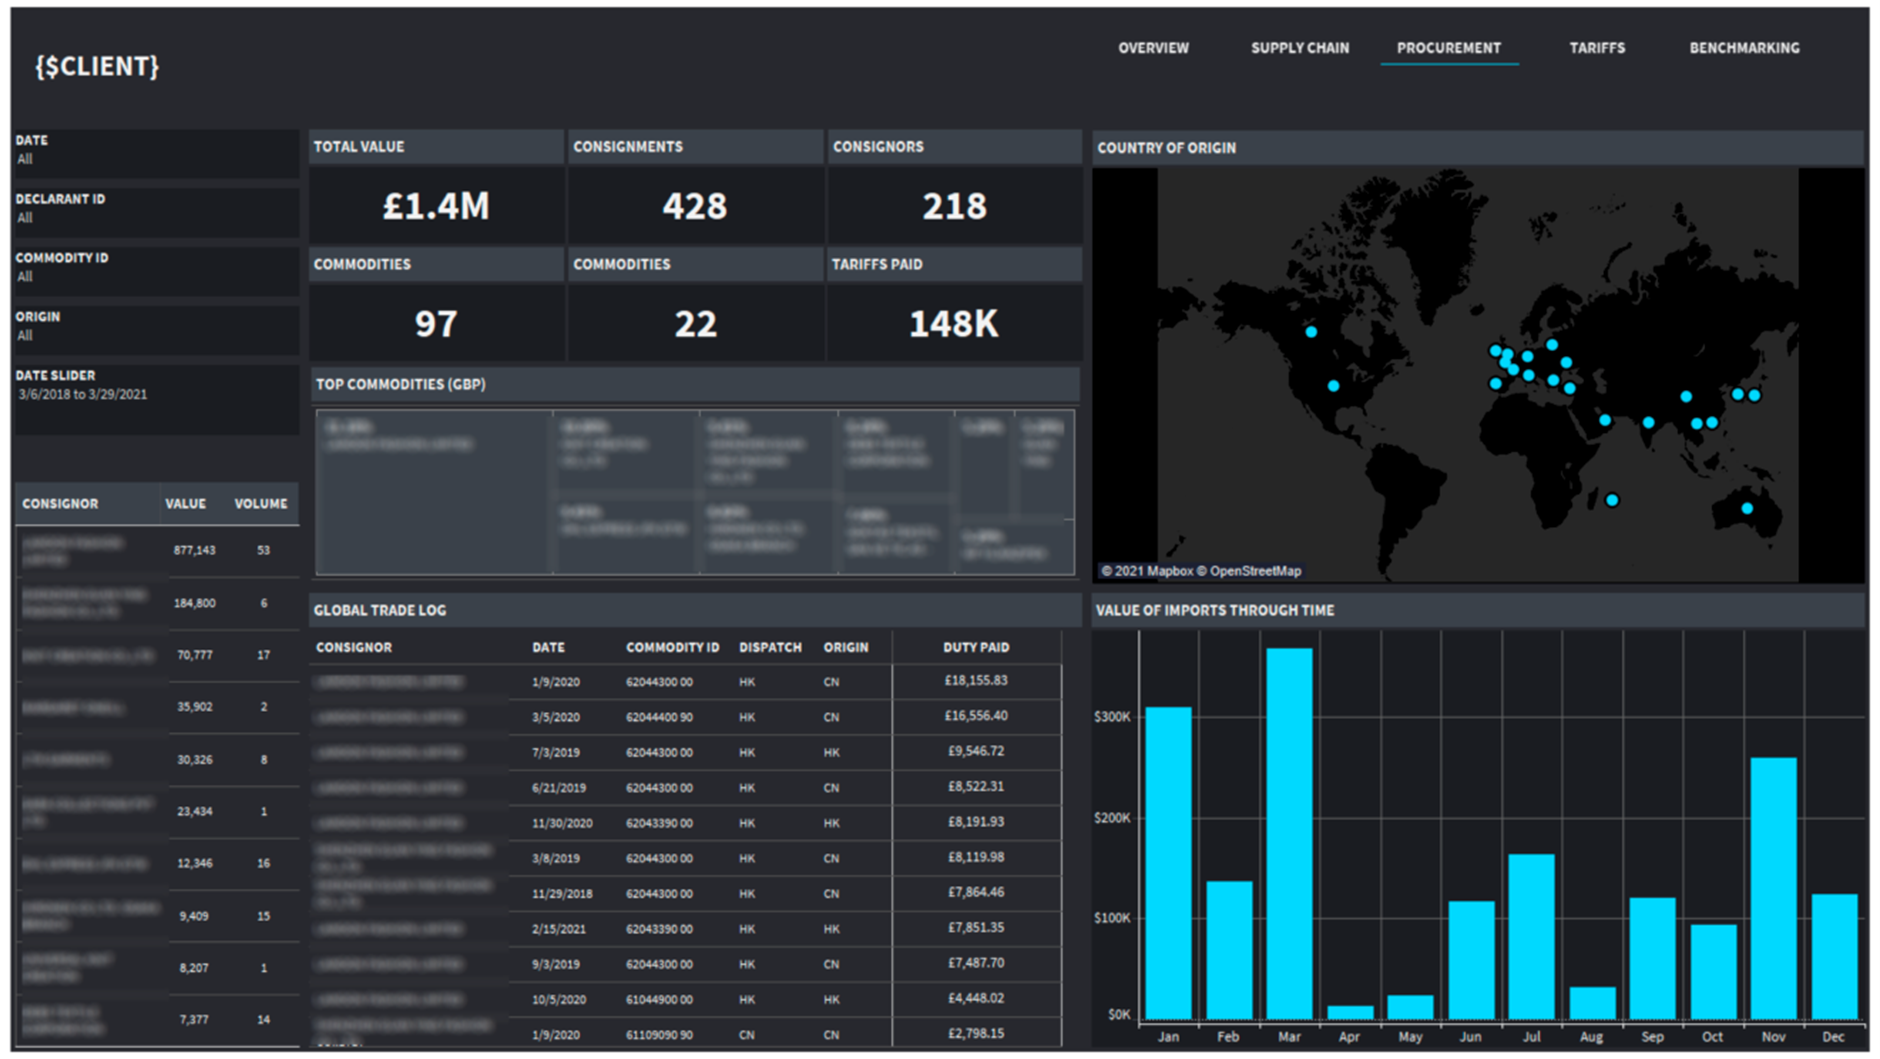The height and width of the screenshot is (1059, 1880).
Task: Go to the Overview tab
Action: 1152,47
